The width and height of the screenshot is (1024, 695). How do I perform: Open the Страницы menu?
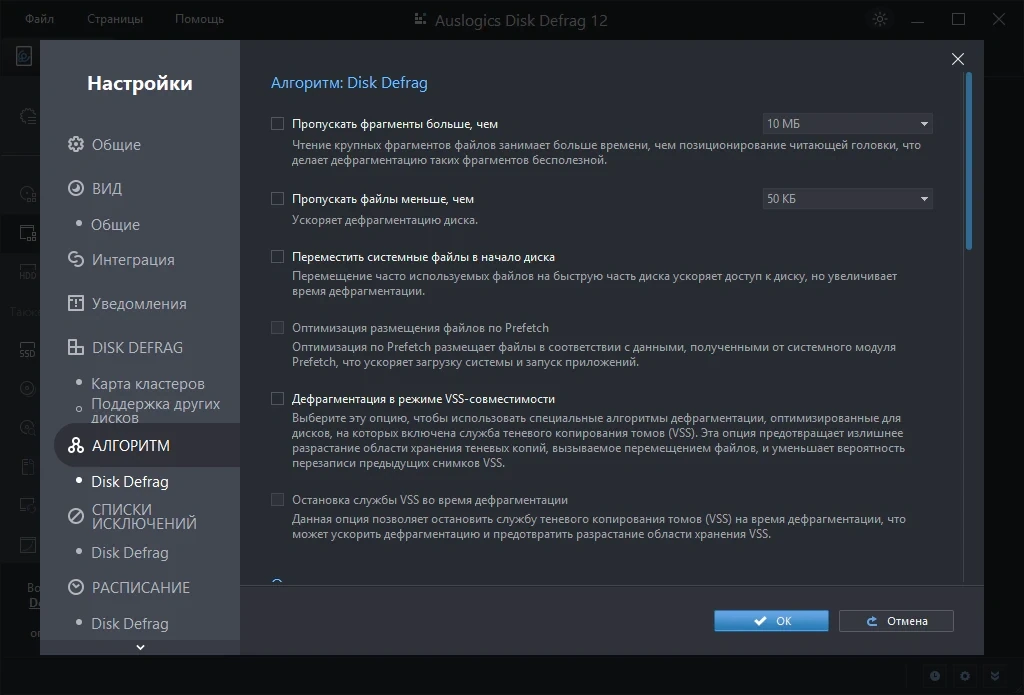pos(115,19)
